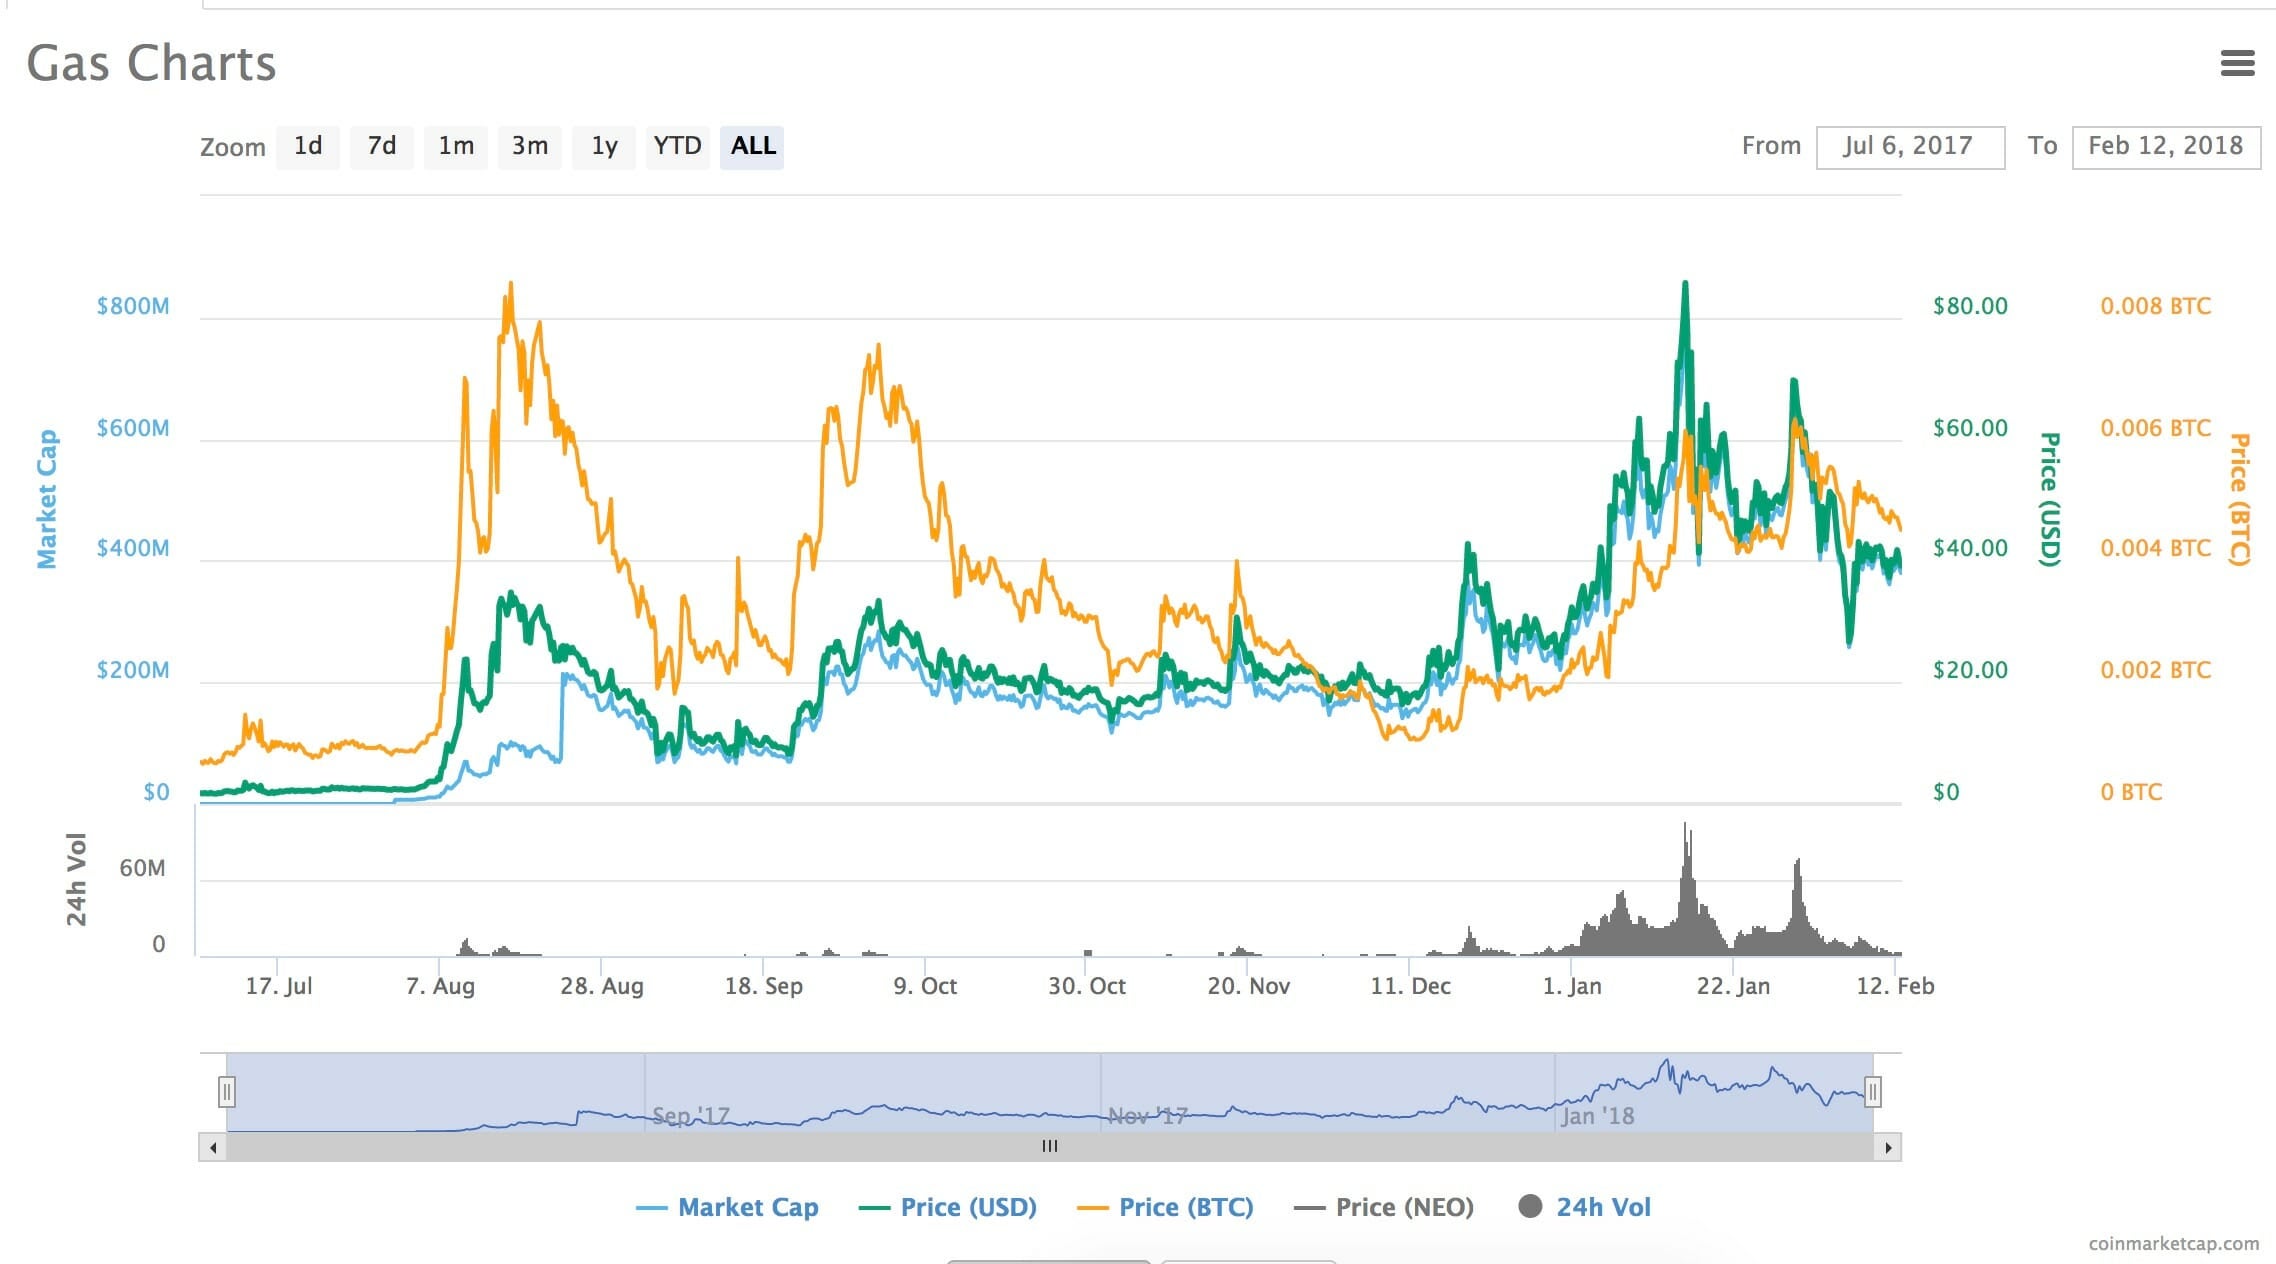Viewport: 2276px width, 1264px height.
Task: Click the Market Cap vertical axis title
Action: click(47, 499)
